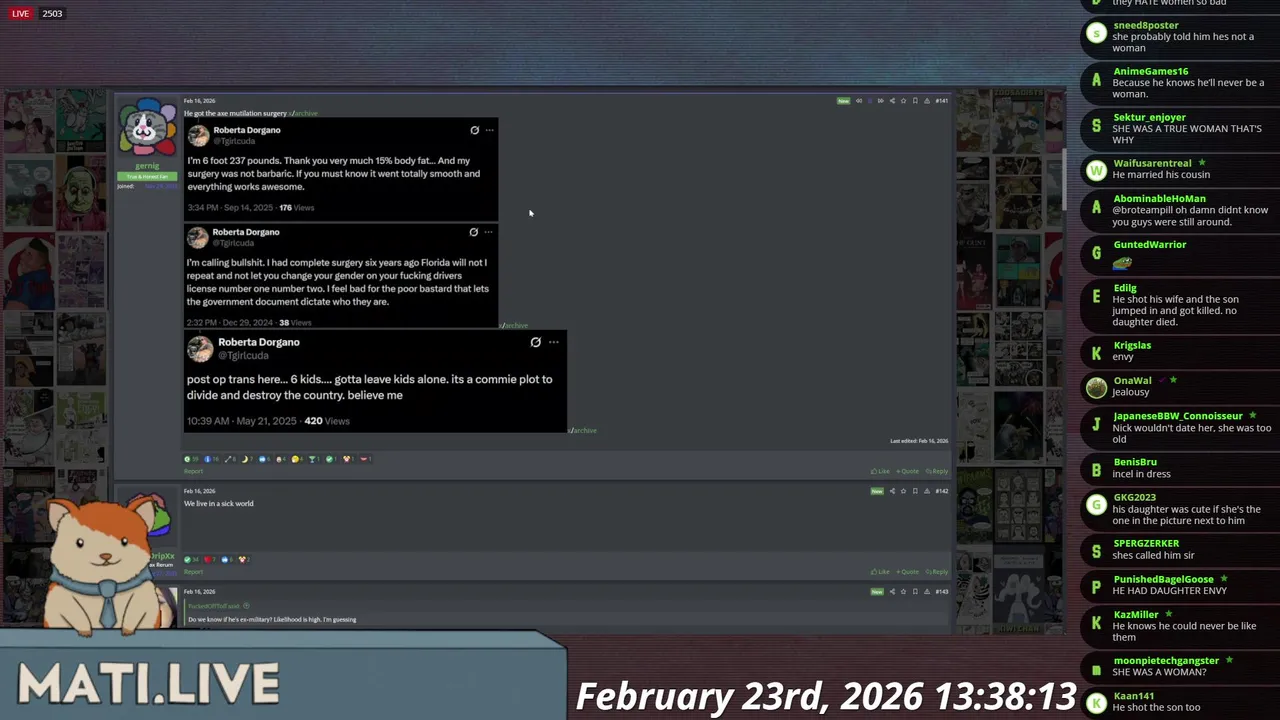The image size is (1280, 720).
Task: Open the Grok icon on the Florida surgery tweet
Action: click(x=473, y=232)
